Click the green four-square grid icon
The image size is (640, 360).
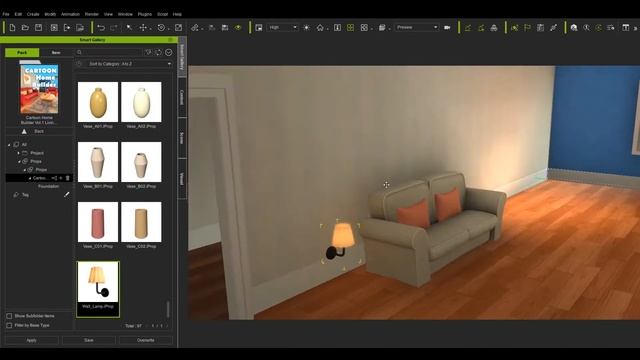pyautogui.click(x=350, y=27)
